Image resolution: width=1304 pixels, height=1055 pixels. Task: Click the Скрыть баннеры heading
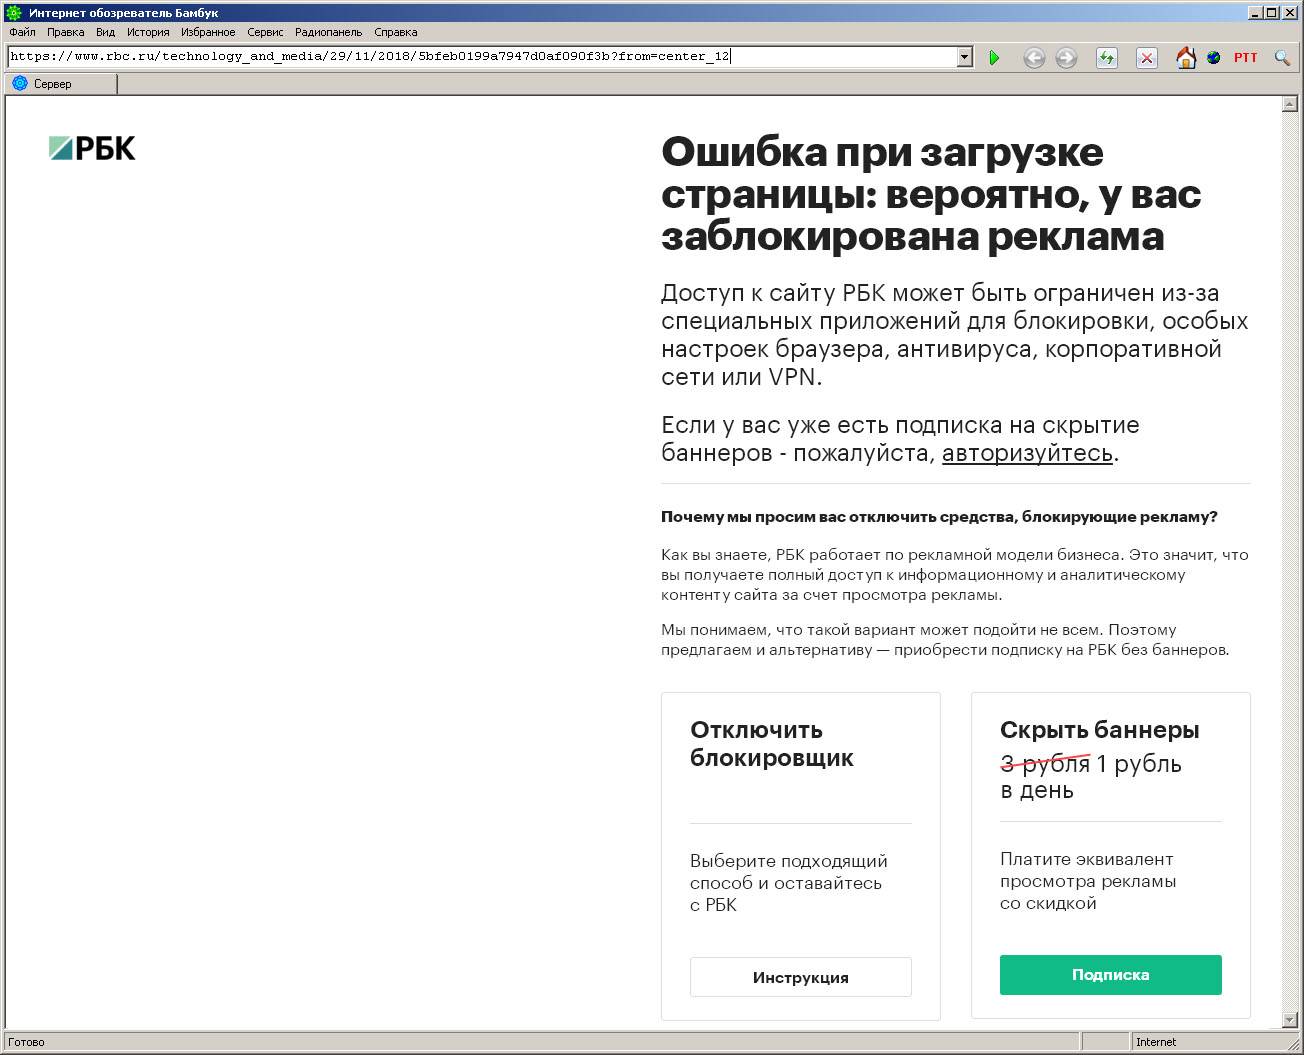pyautogui.click(x=1100, y=730)
